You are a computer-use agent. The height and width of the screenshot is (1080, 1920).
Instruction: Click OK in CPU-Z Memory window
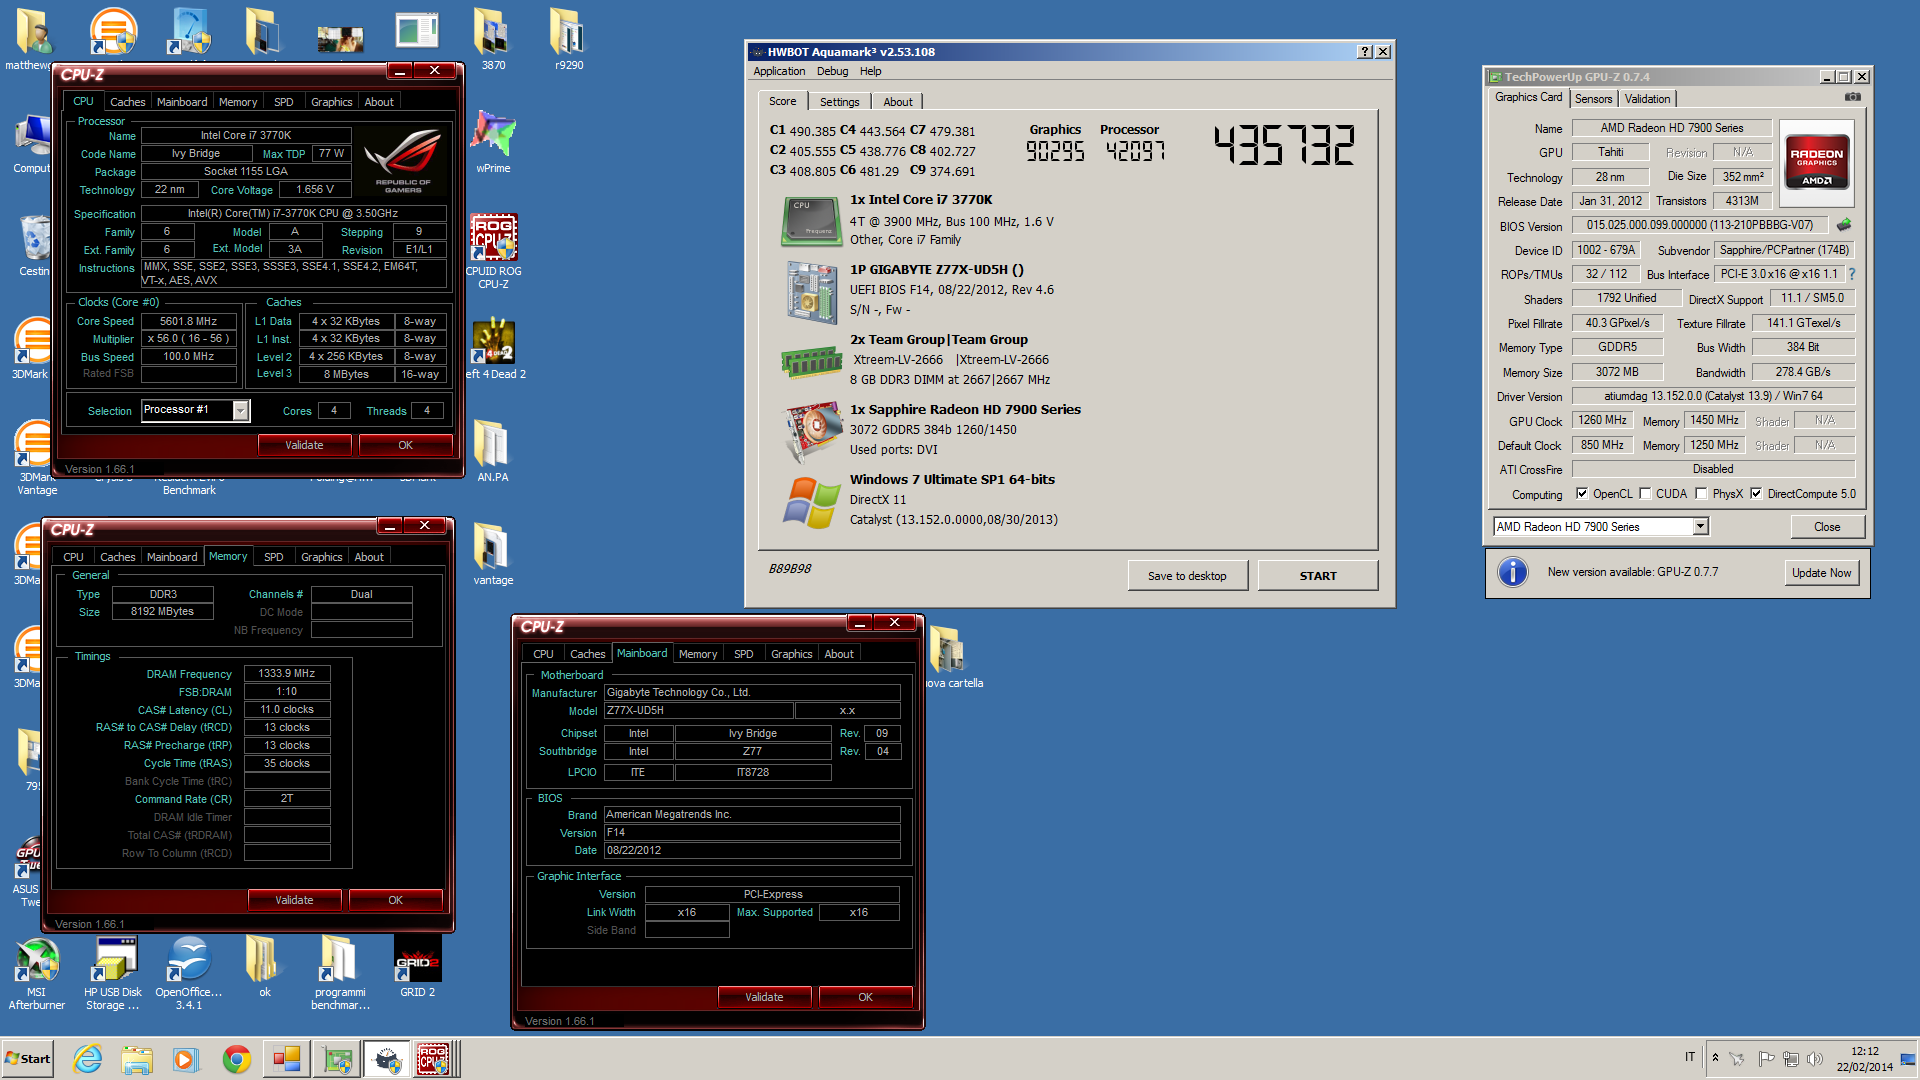[395, 900]
